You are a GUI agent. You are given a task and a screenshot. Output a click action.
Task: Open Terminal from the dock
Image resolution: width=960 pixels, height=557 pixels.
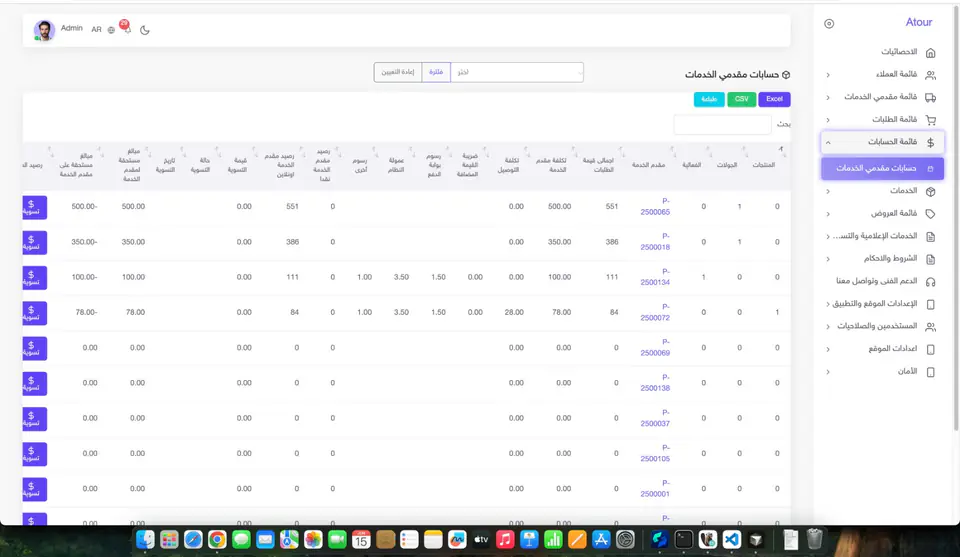coord(683,539)
